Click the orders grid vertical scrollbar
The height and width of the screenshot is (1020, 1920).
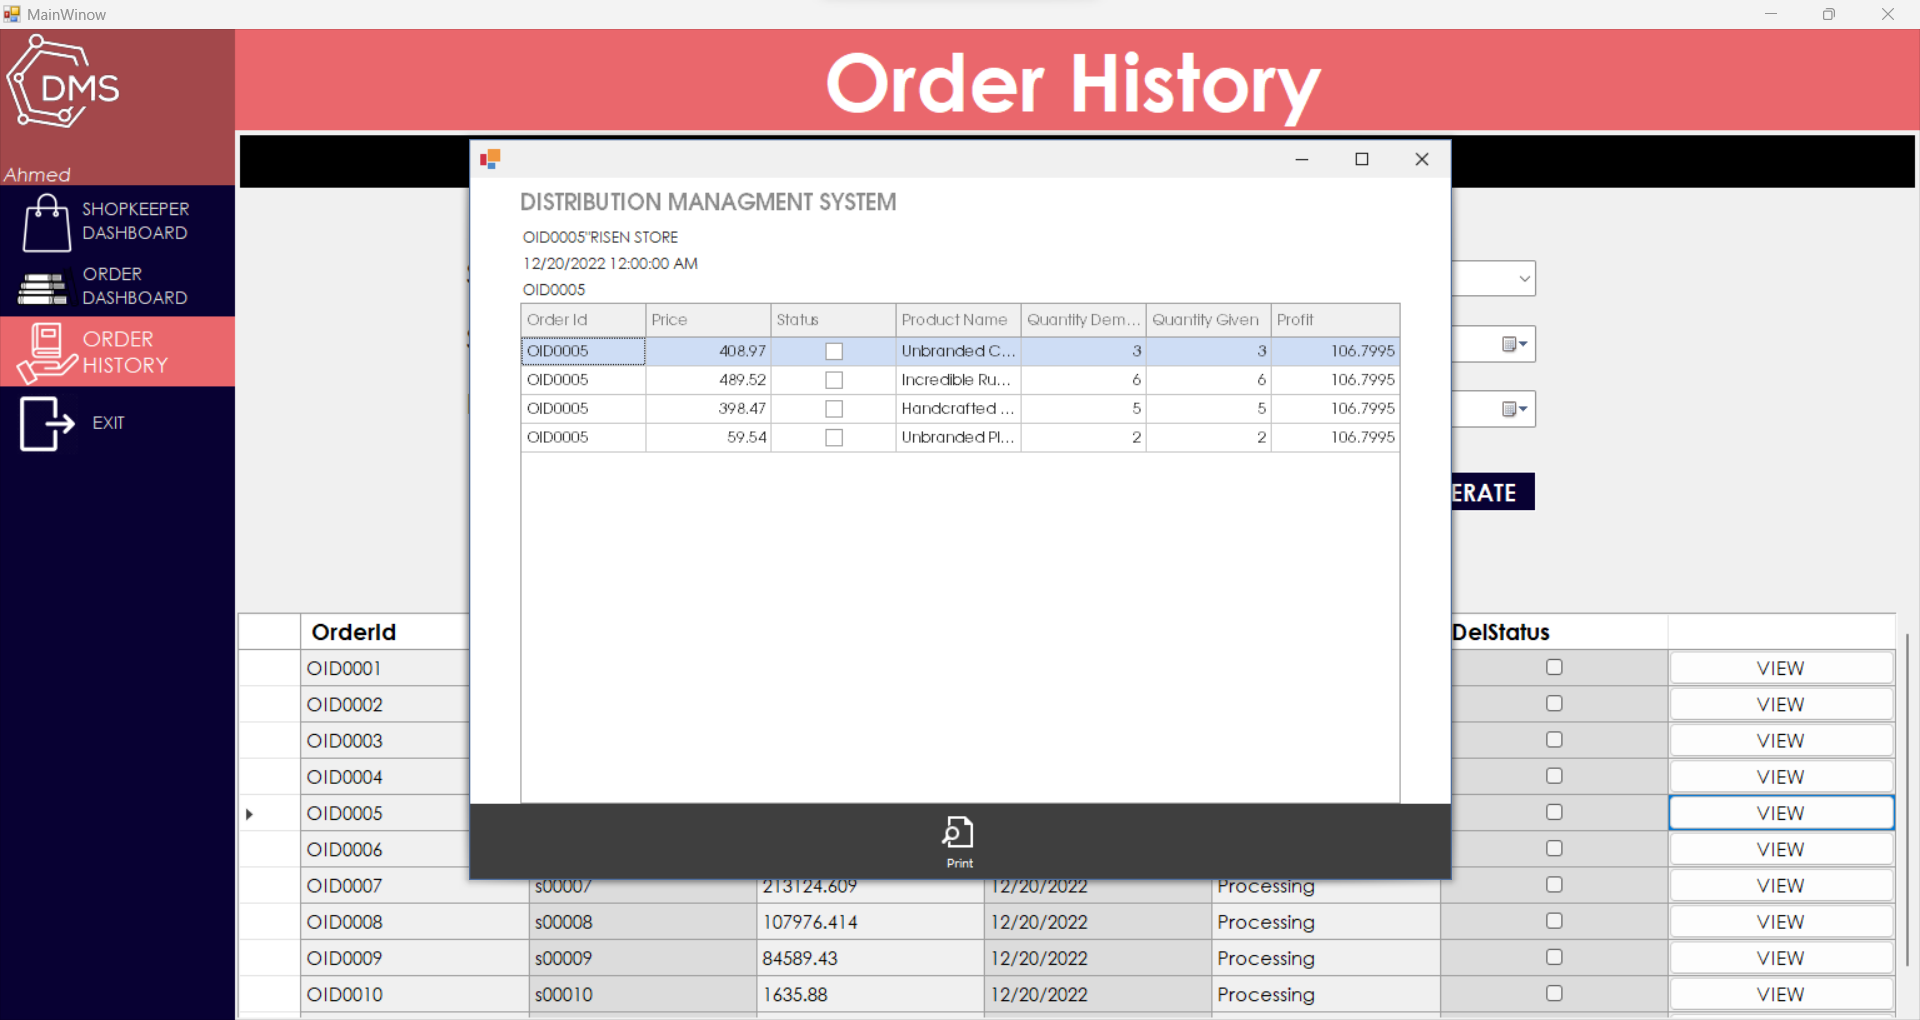pos(1907,800)
